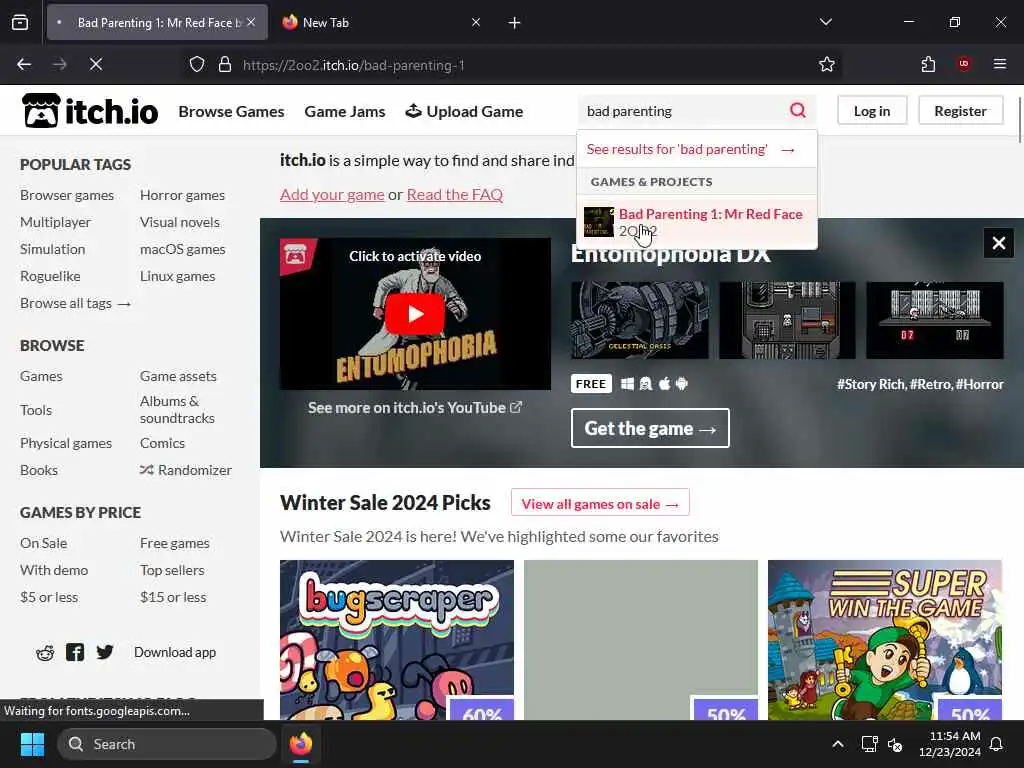This screenshot has height=768, width=1024.
Task: Click Add your game link
Action: click(332, 195)
